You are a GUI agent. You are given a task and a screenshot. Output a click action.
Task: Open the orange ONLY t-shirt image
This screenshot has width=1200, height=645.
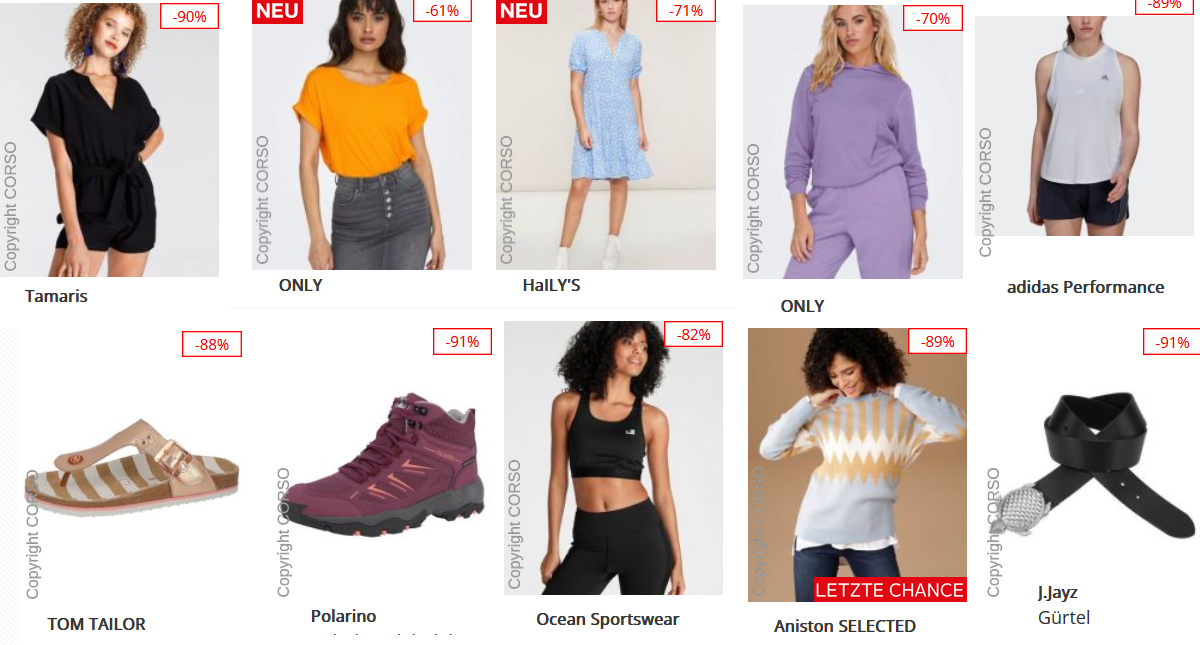pos(362,135)
